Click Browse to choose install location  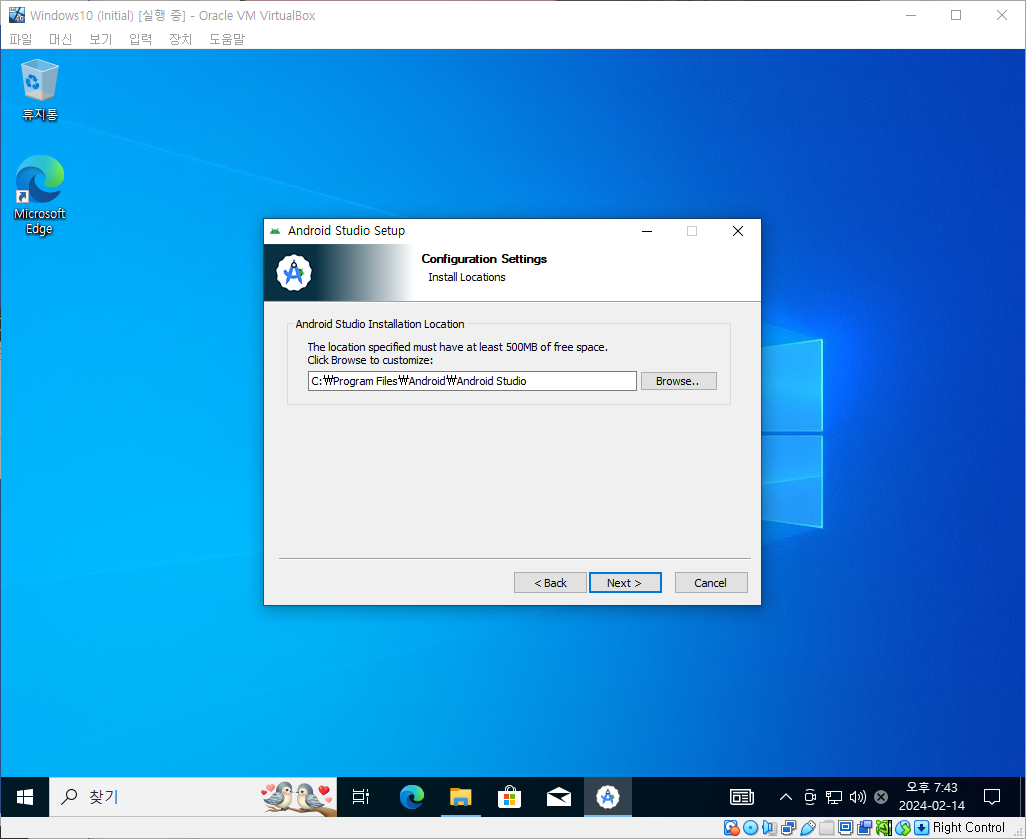click(679, 381)
